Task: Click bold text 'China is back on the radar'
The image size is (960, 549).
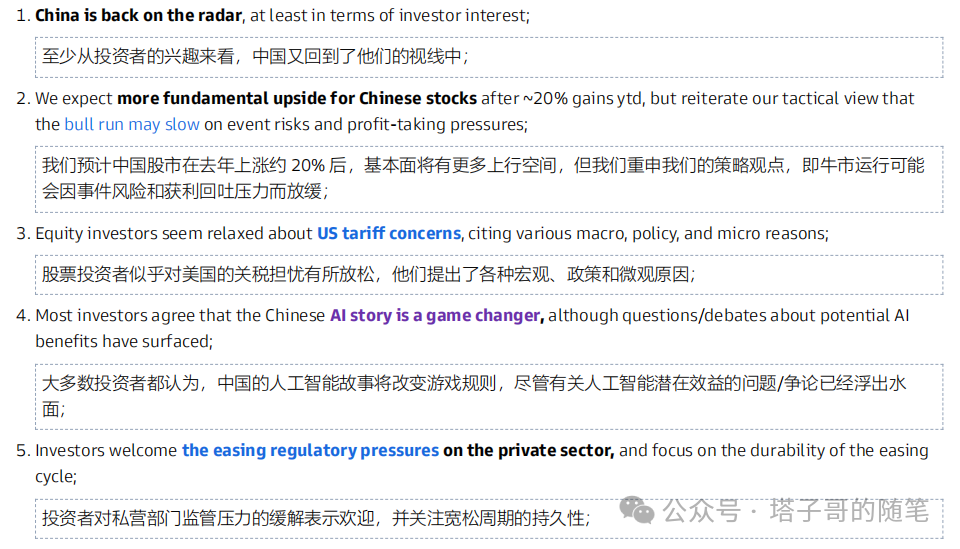Action: pos(138,15)
